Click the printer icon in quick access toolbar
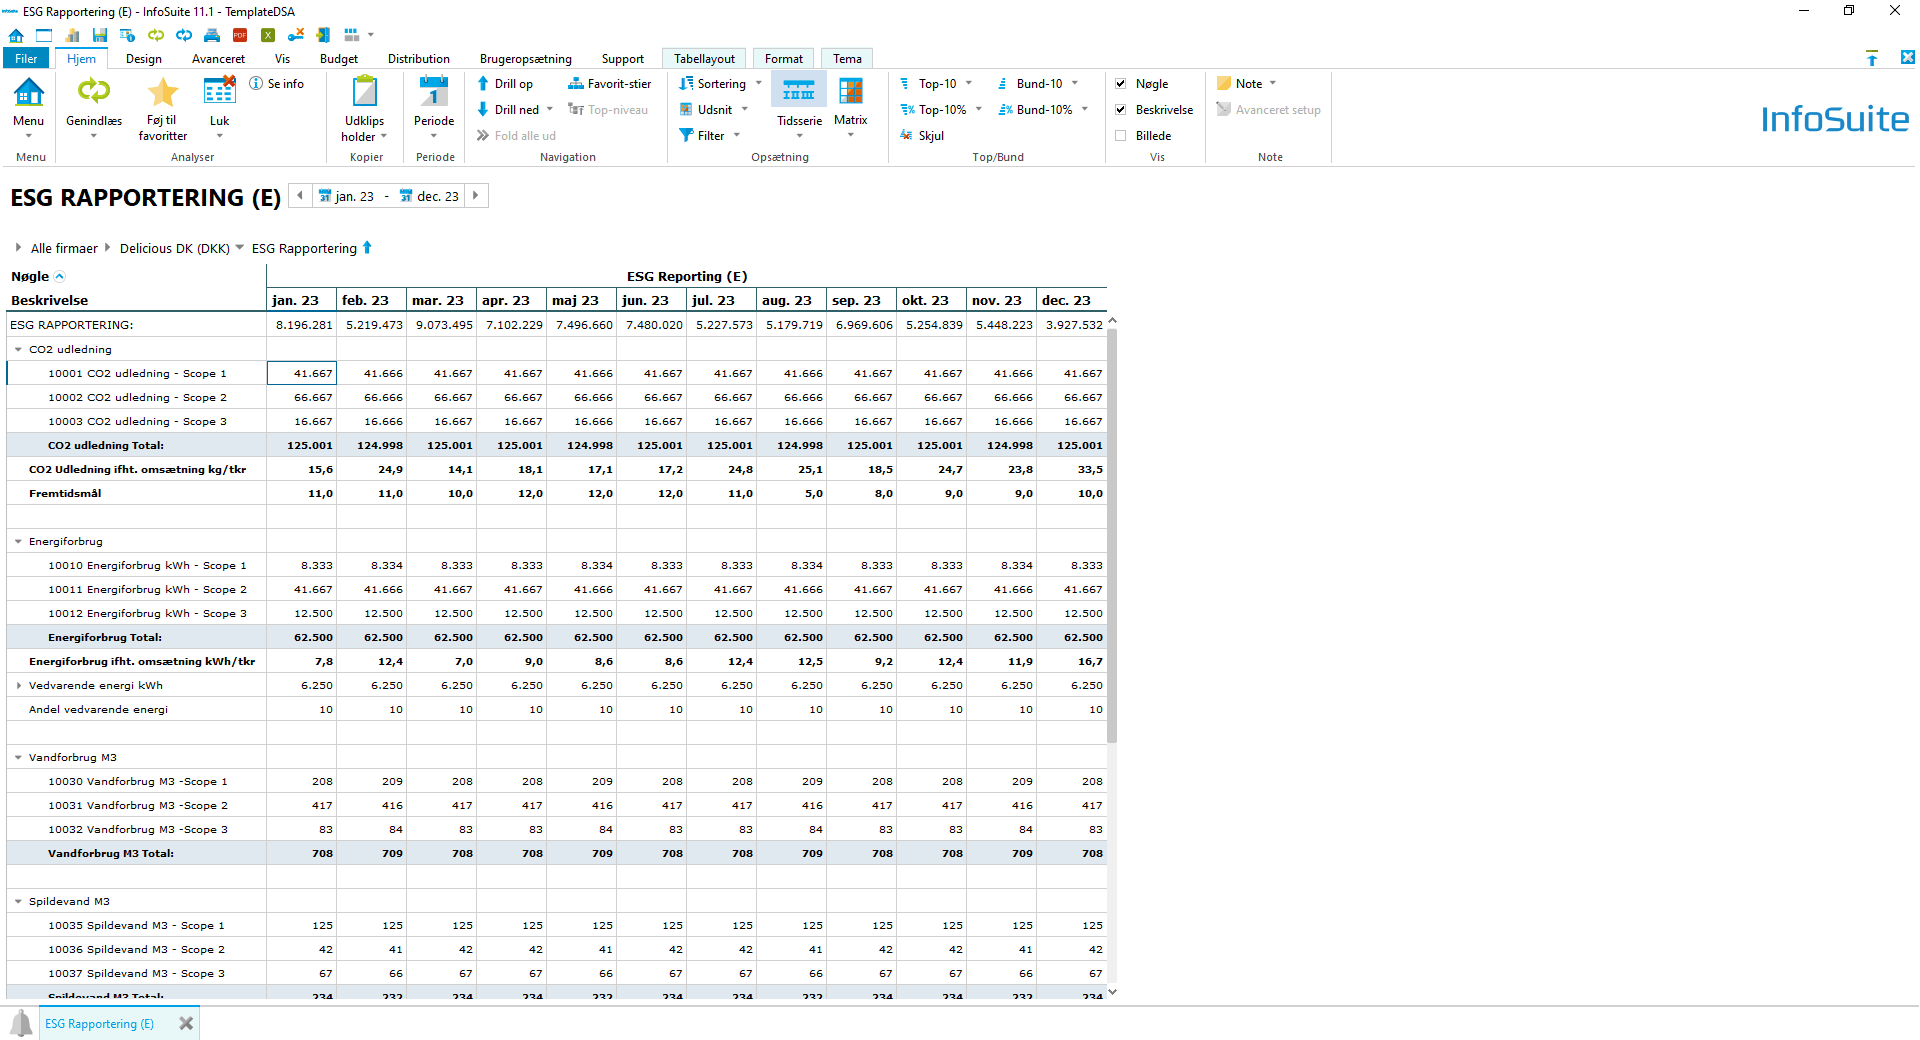This screenshot has height=1040, width=1920. click(212, 35)
